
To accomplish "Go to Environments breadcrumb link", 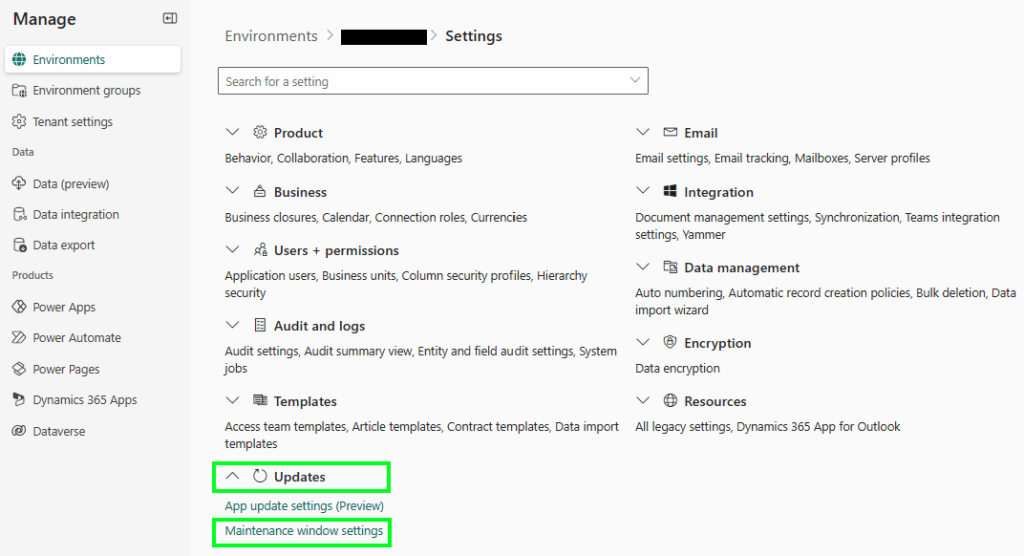I will click(x=271, y=36).
